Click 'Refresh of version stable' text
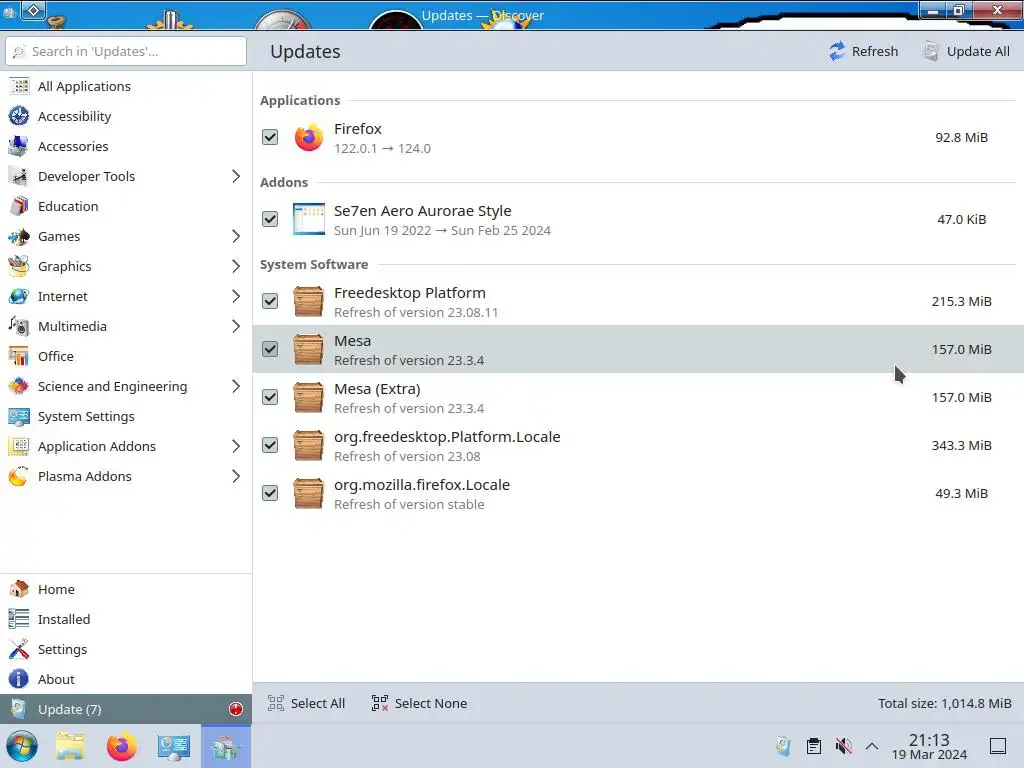The width and height of the screenshot is (1024, 768). [409, 504]
